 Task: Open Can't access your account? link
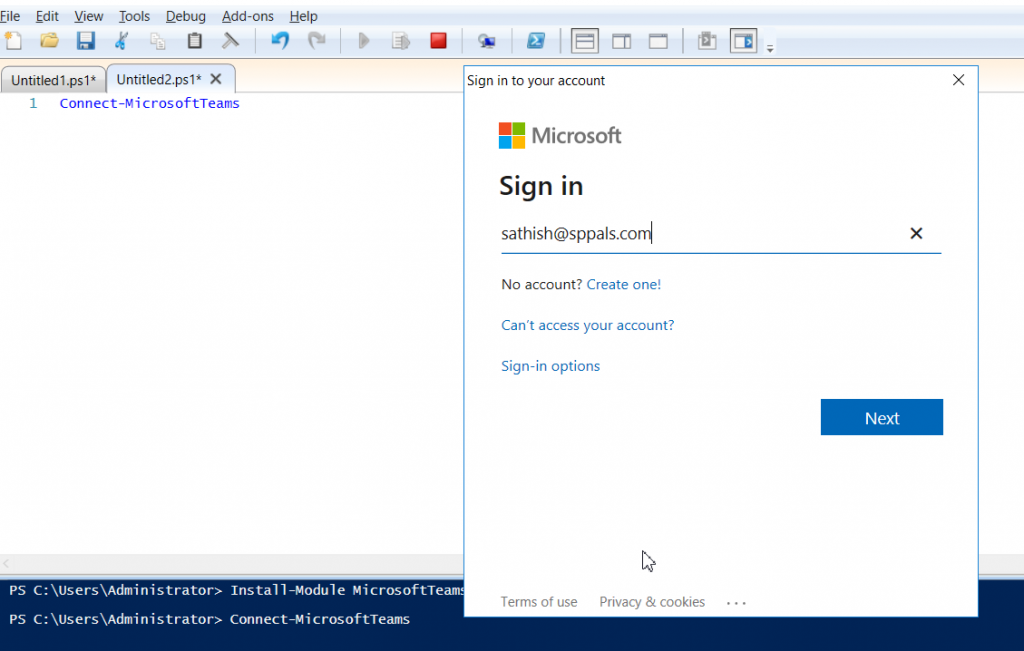(588, 325)
